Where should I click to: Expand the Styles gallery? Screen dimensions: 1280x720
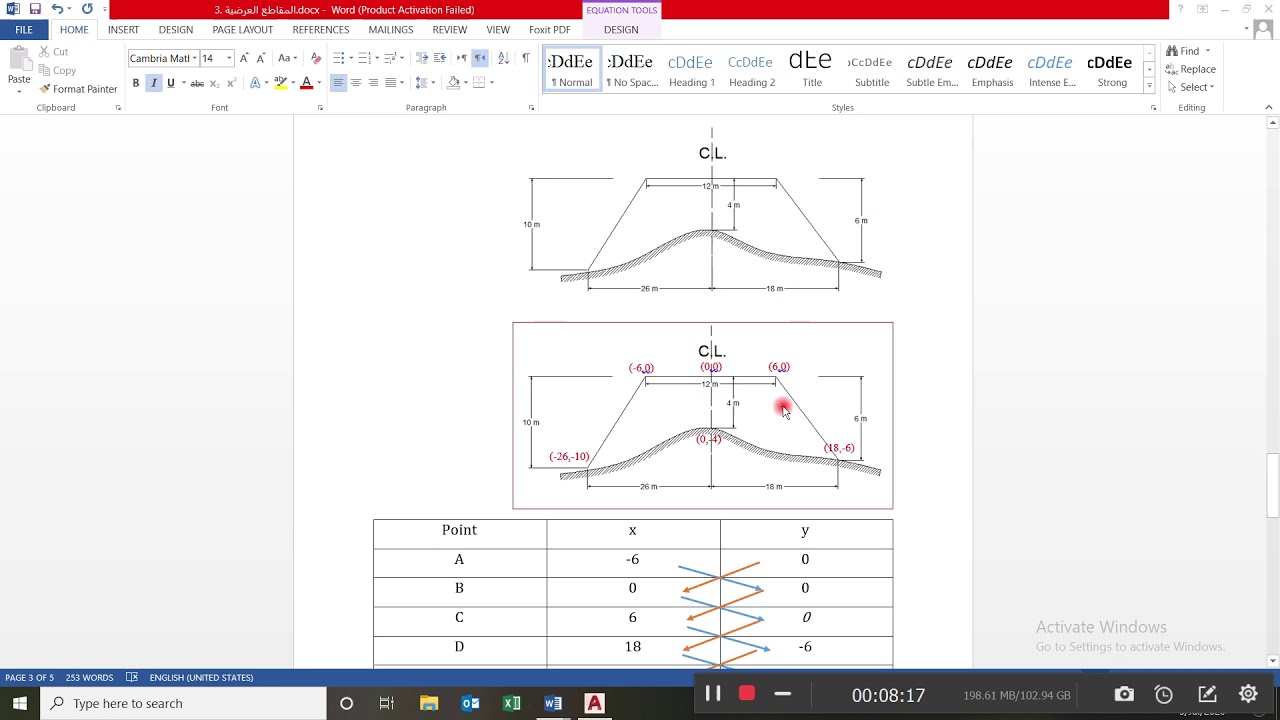(x=1149, y=86)
